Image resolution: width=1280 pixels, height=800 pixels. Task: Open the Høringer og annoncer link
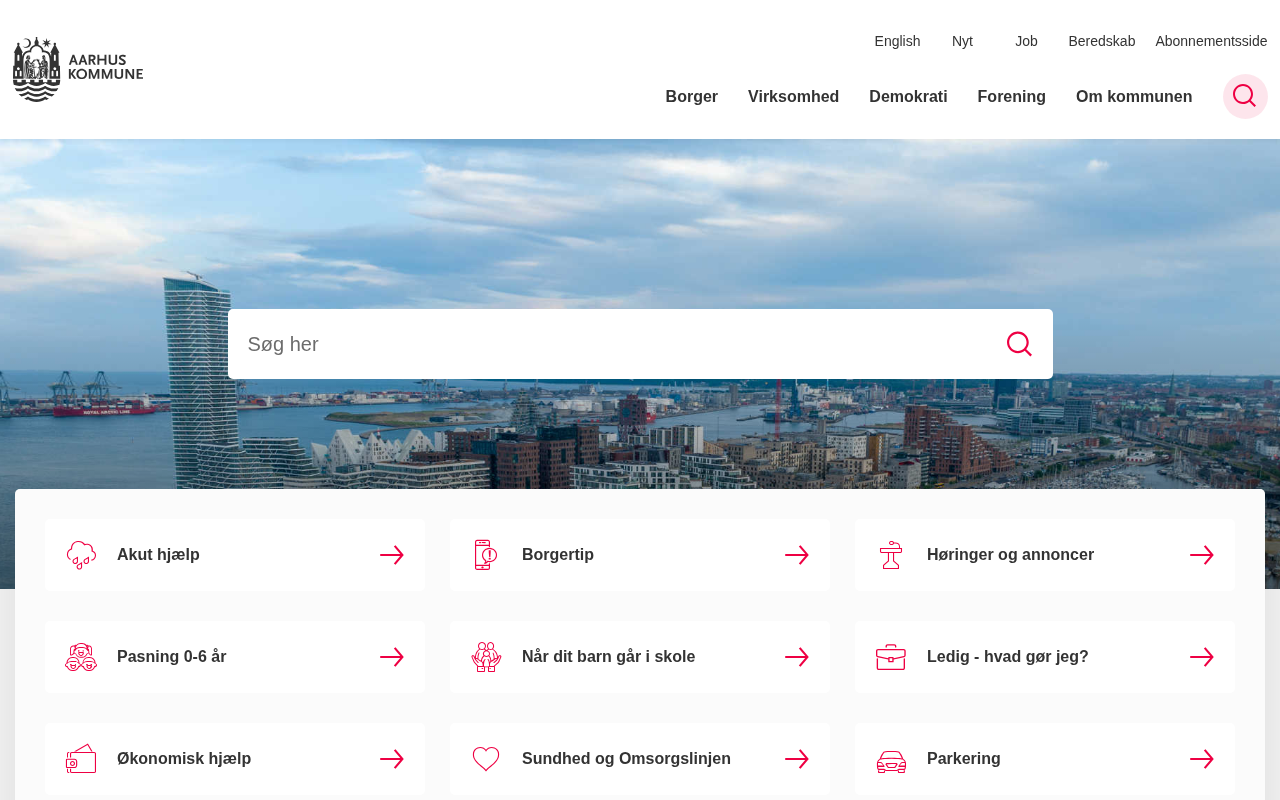click(x=1045, y=555)
